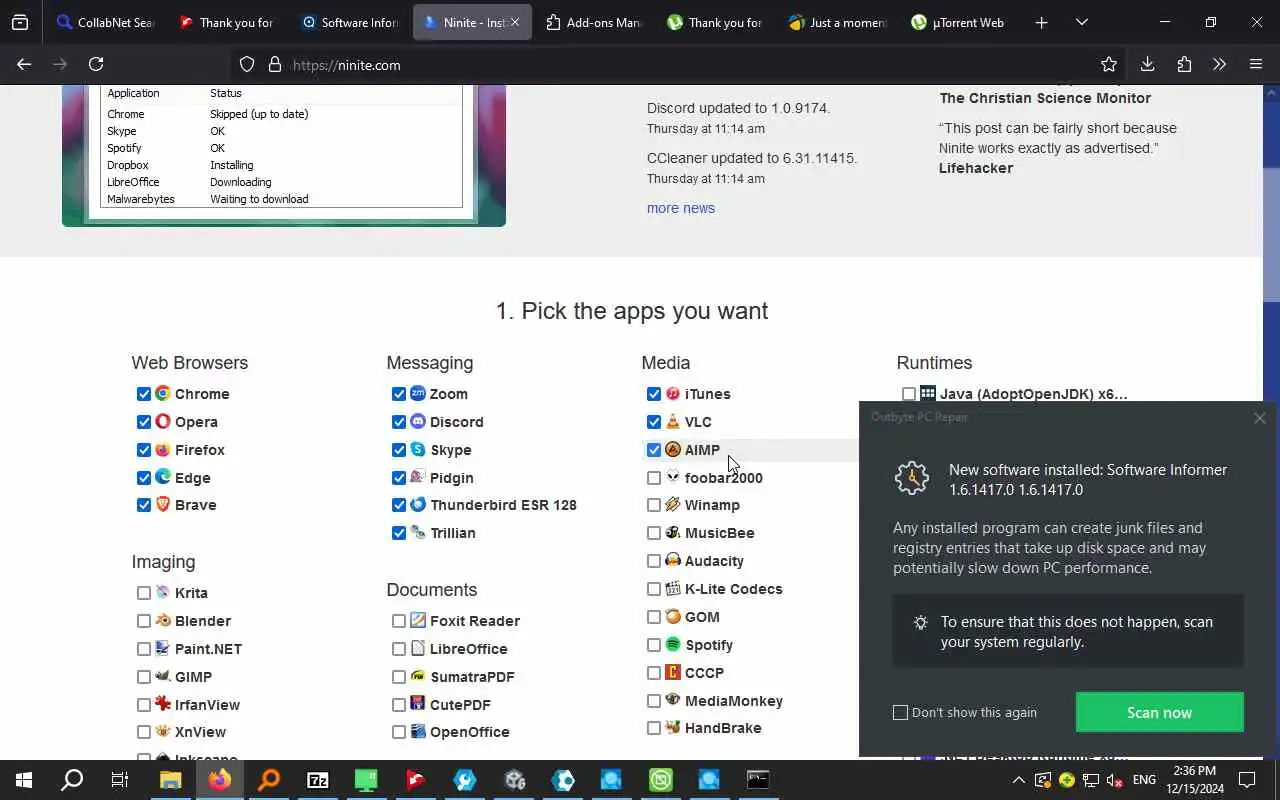Click the Chrome app icon in Web Browsers
Image resolution: width=1280 pixels, height=800 pixels.
[x=163, y=394]
